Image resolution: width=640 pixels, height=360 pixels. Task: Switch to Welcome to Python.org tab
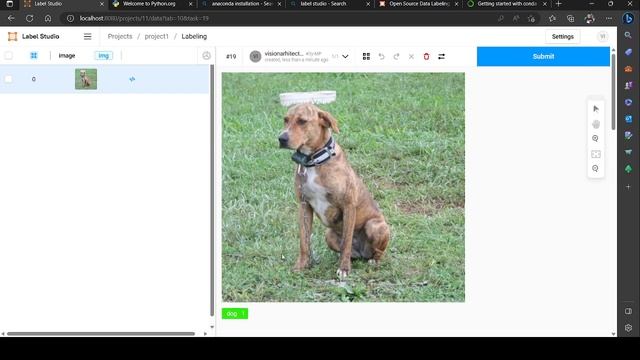coord(149,4)
